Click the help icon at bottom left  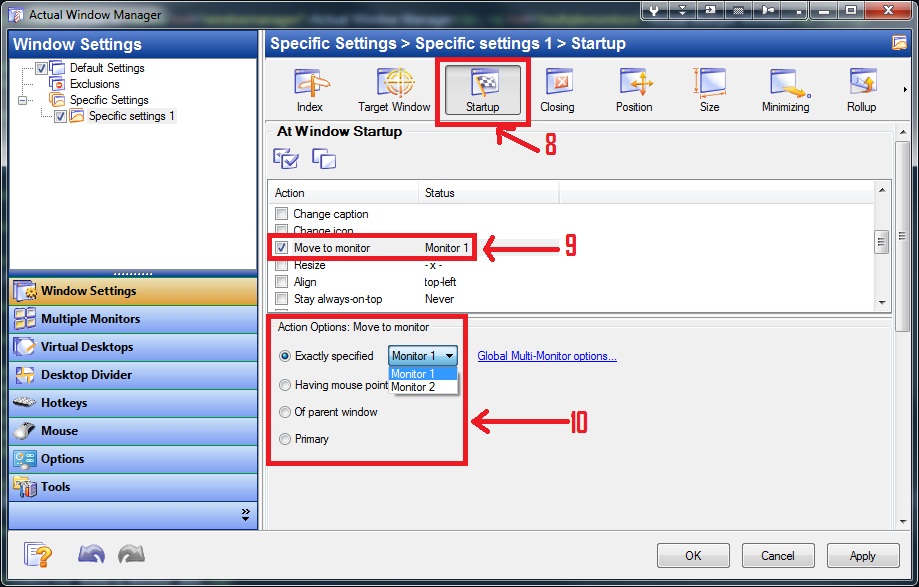[38, 554]
